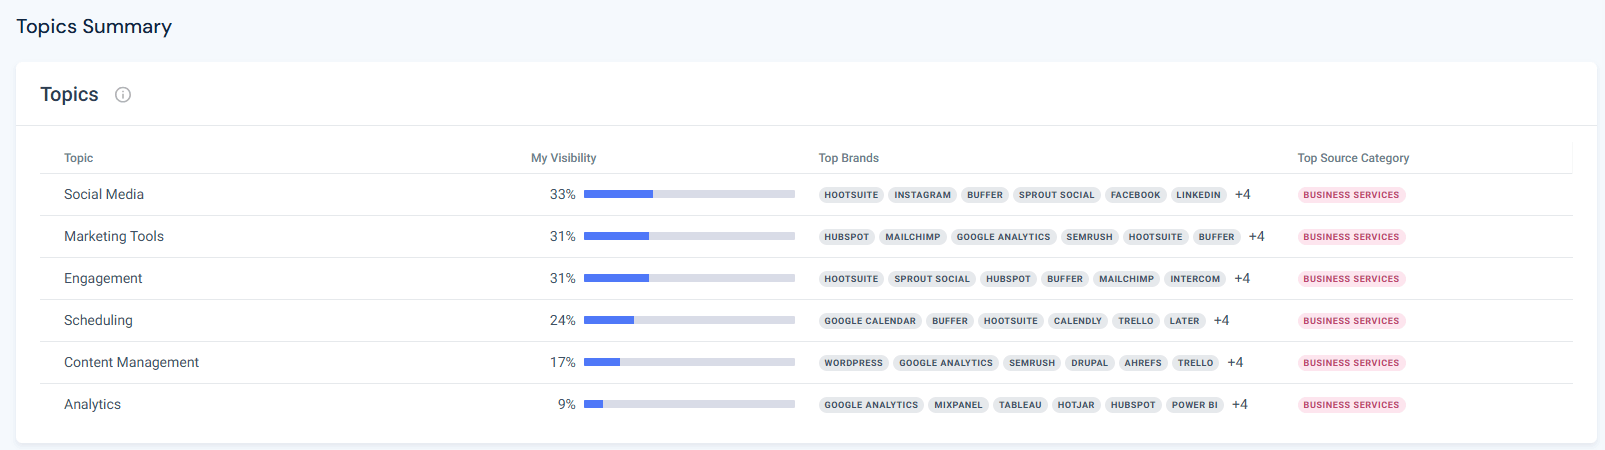The image size is (1605, 450).
Task: Click Sprout Social tag in Engagement row
Action: 932,279
